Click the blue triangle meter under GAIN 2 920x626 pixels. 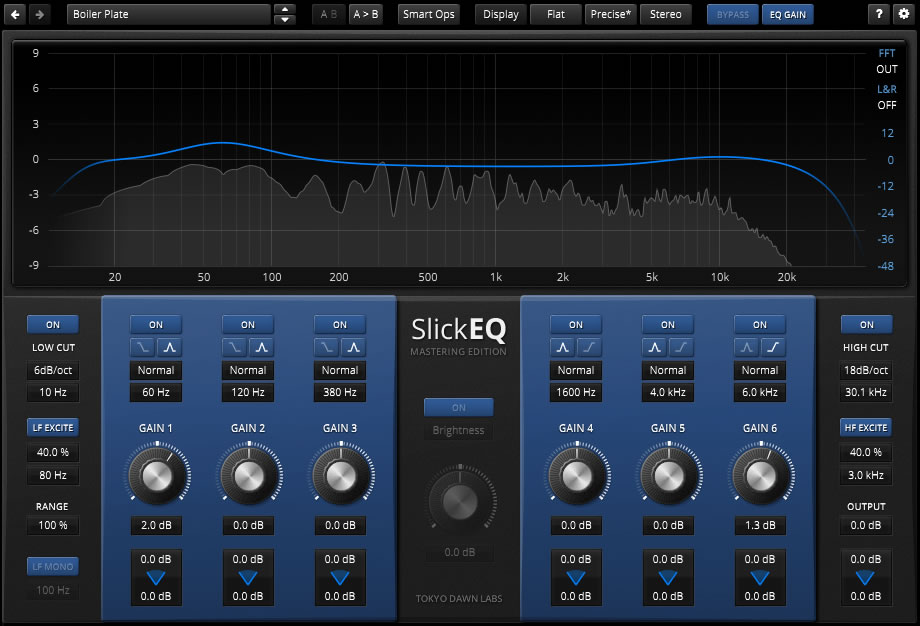(x=248, y=578)
